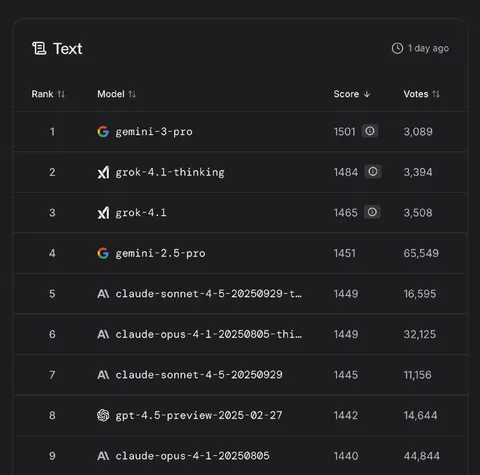
Task: Click the OpenAI logo beside gpt-4.5-preview
Action: (103, 415)
